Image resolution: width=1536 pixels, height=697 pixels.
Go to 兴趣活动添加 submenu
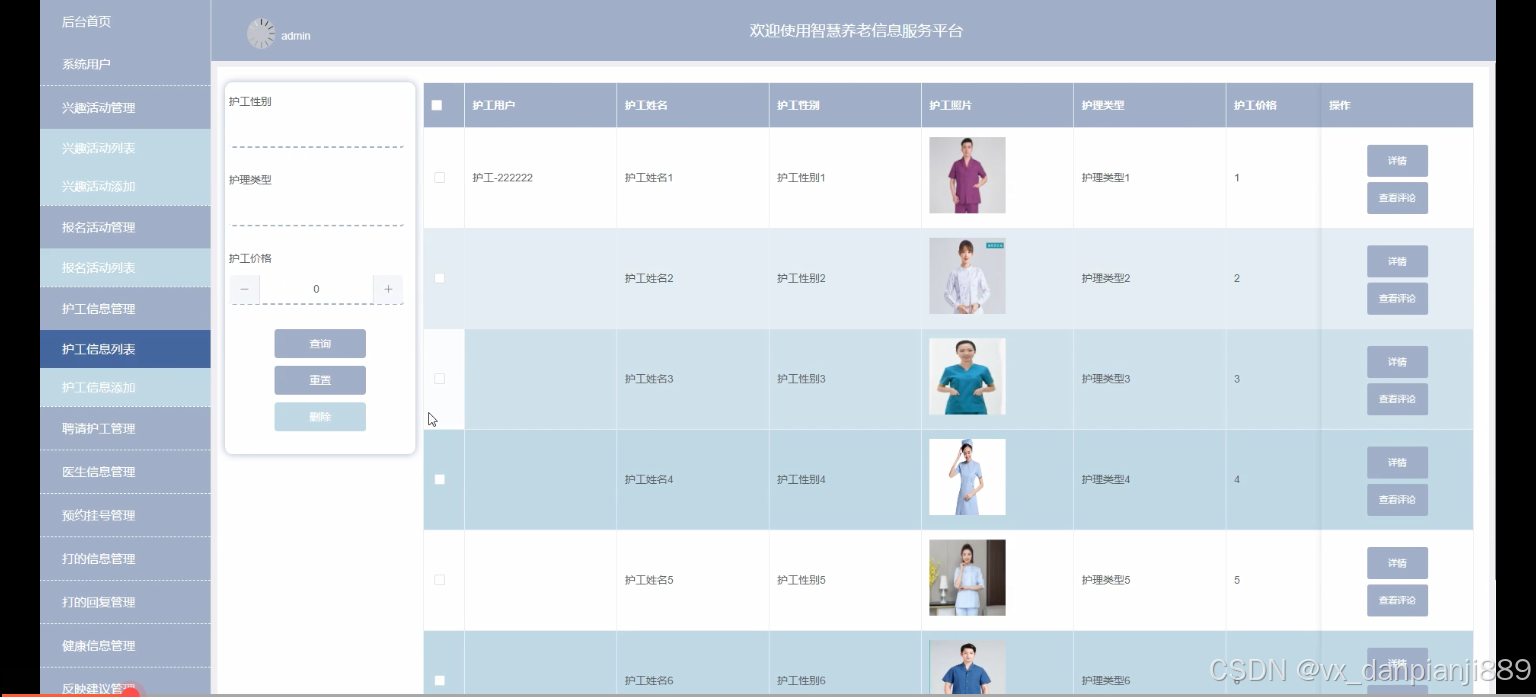[x=125, y=186]
